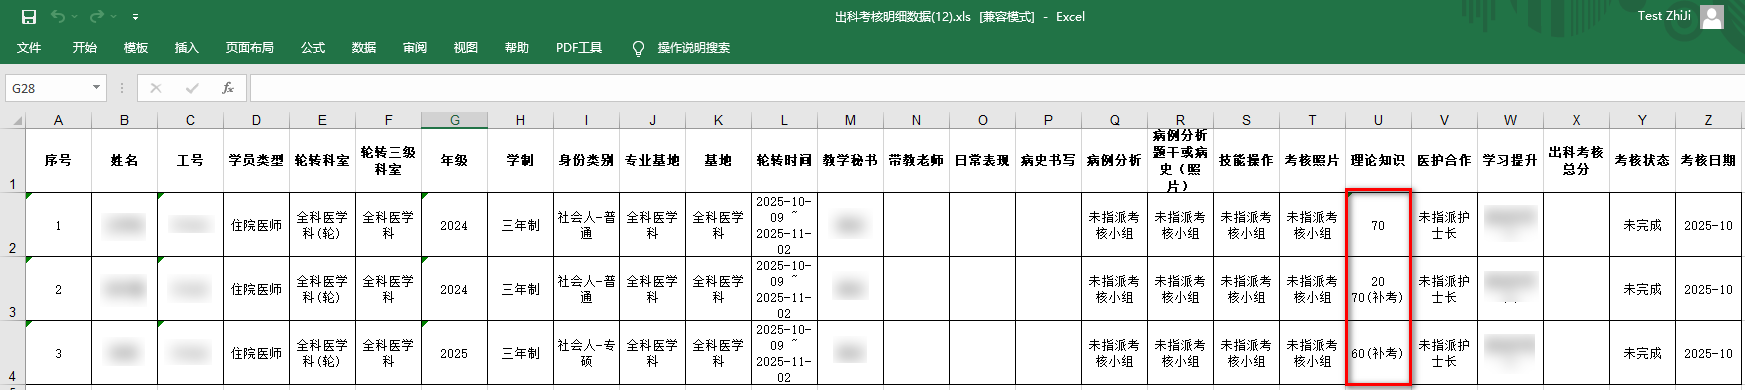This screenshot has width=1745, height=390.
Task: Click the formula bar cancel X icon
Action: click(156, 88)
